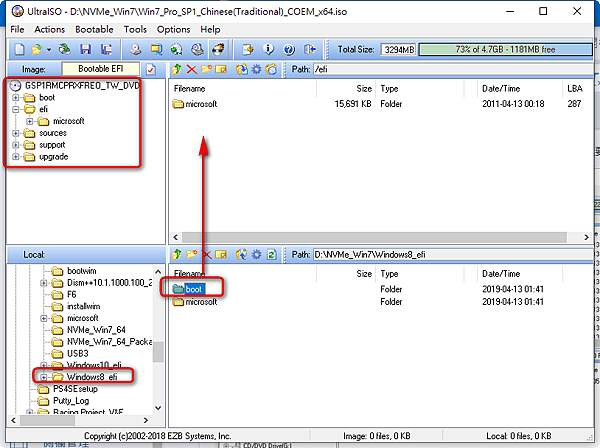This screenshot has width=600, height=448.
Task: Expand the Dism++ folder in local tree
Action: tap(44, 283)
